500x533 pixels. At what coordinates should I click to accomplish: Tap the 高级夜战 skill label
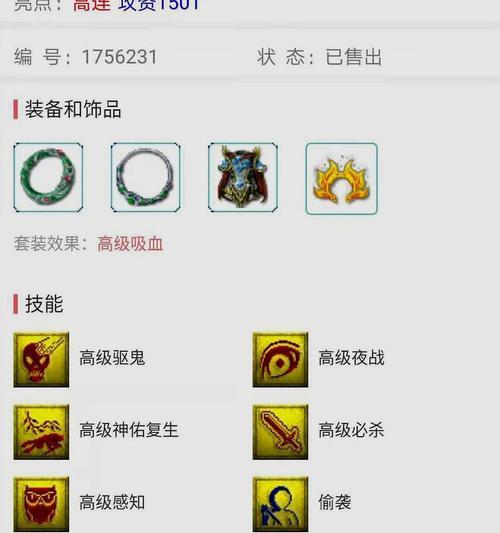[351, 358]
